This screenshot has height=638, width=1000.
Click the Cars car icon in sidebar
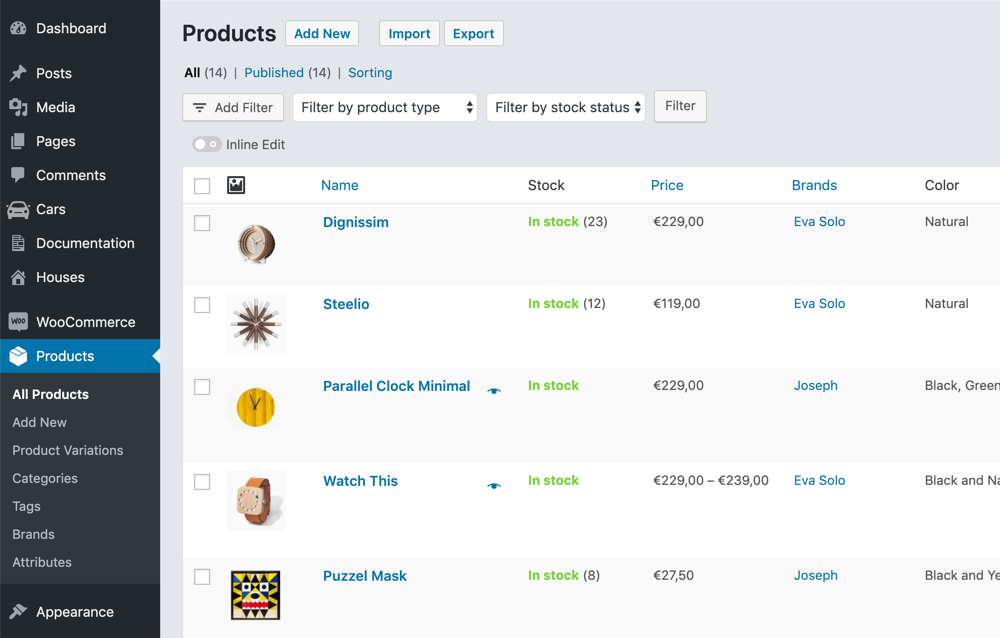coord(18,209)
